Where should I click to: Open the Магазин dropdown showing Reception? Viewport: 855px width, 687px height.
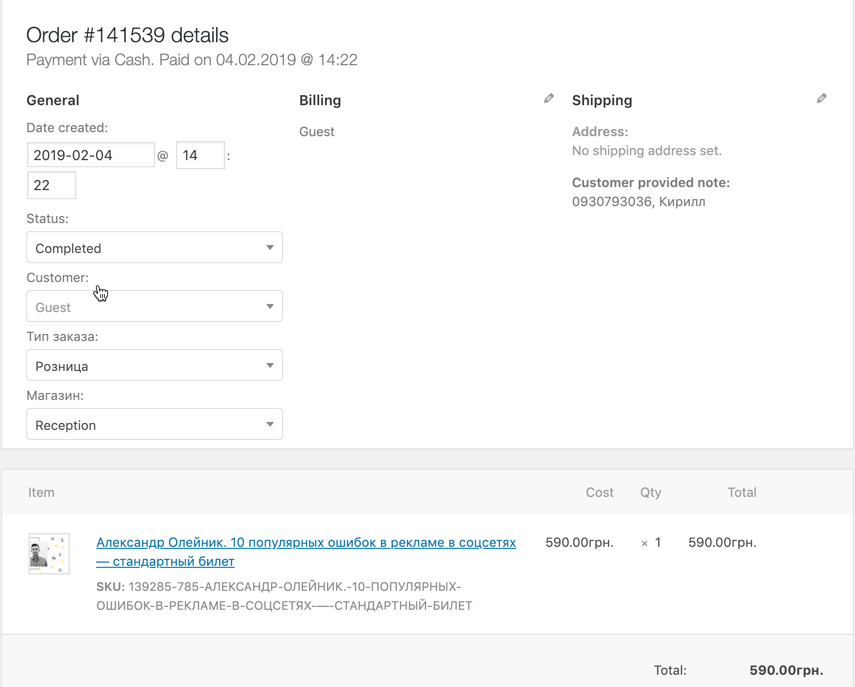click(x=154, y=424)
